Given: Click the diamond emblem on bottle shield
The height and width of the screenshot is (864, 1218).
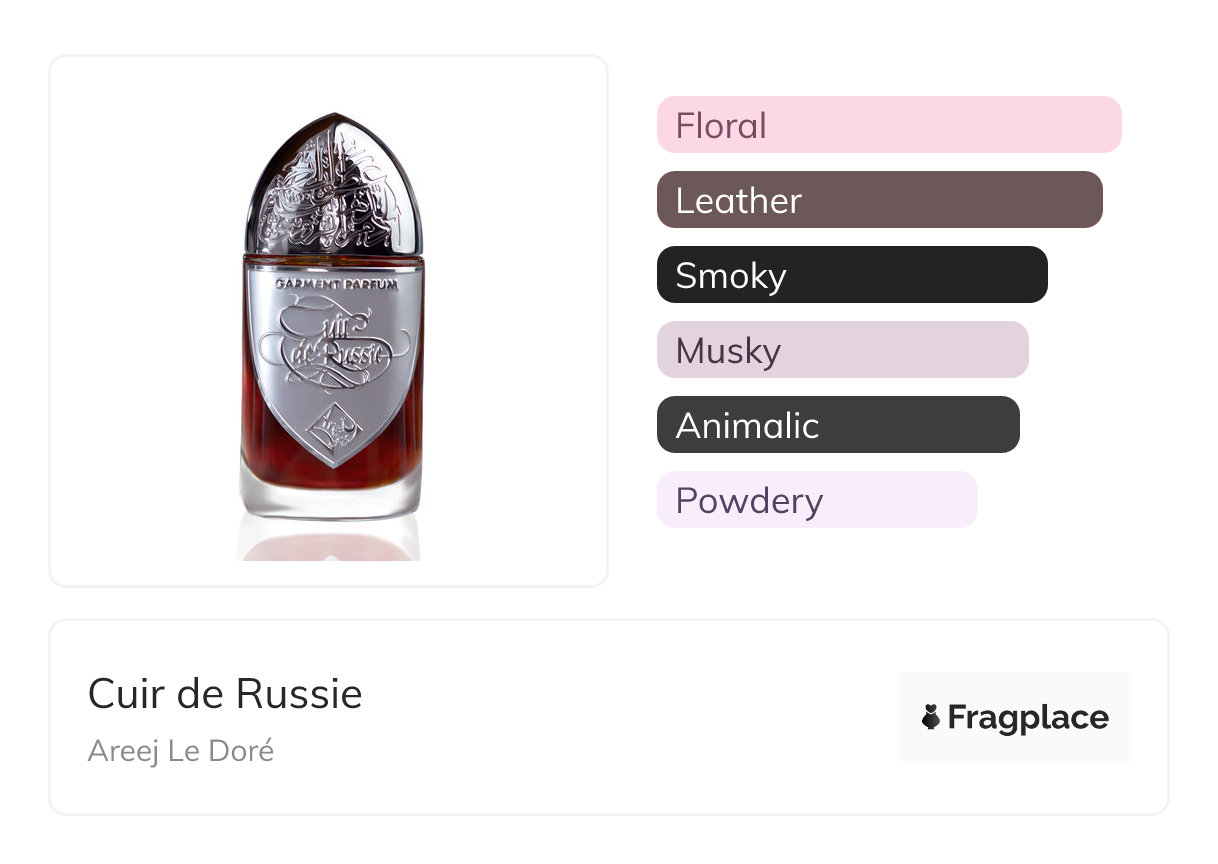Looking at the screenshot, I should [333, 429].
